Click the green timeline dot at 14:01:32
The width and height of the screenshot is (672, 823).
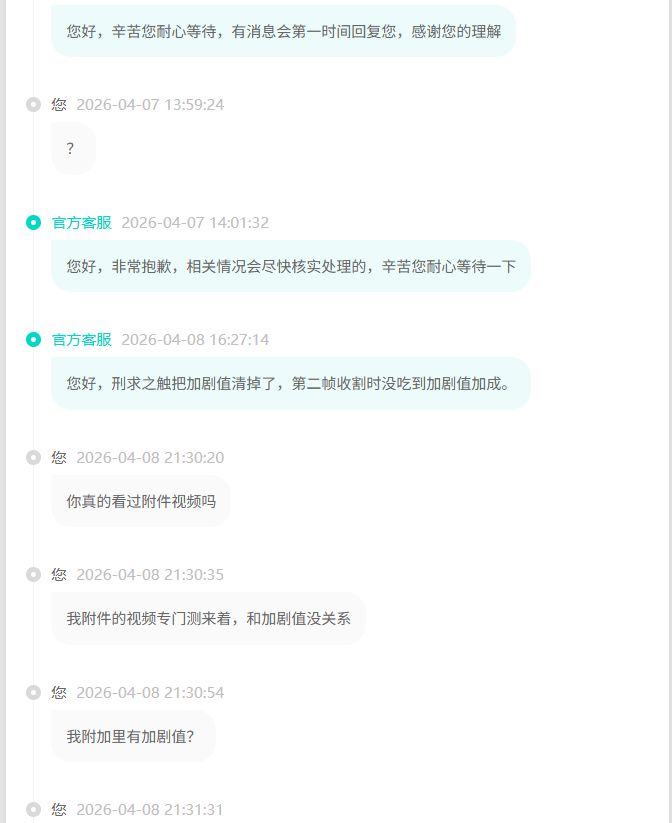33,222
